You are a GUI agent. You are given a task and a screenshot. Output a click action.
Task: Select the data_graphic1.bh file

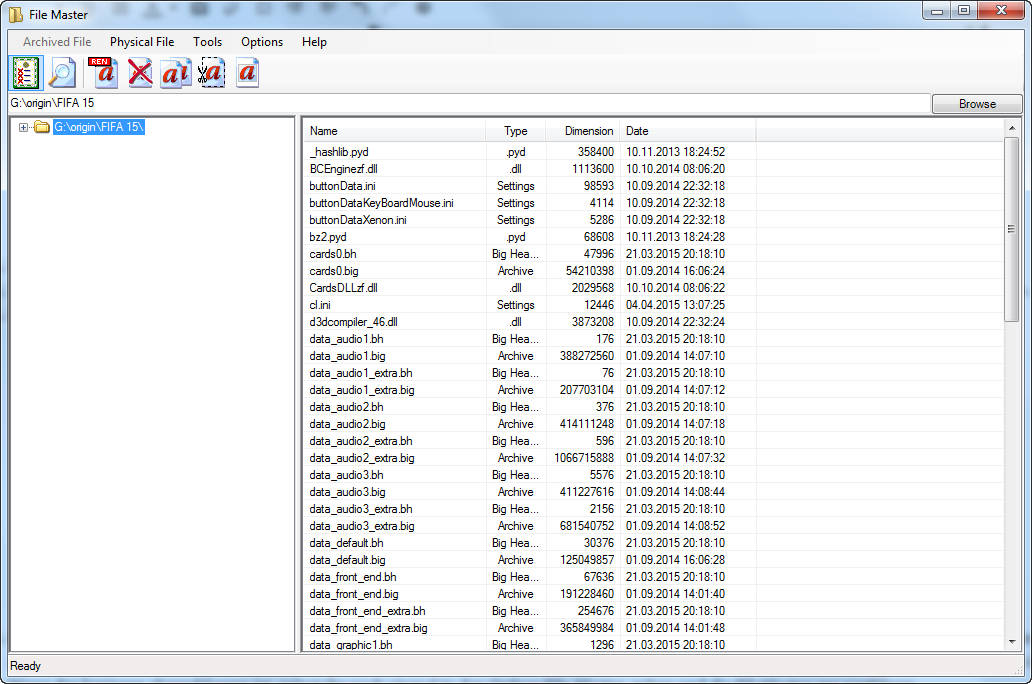coord(351,645)
